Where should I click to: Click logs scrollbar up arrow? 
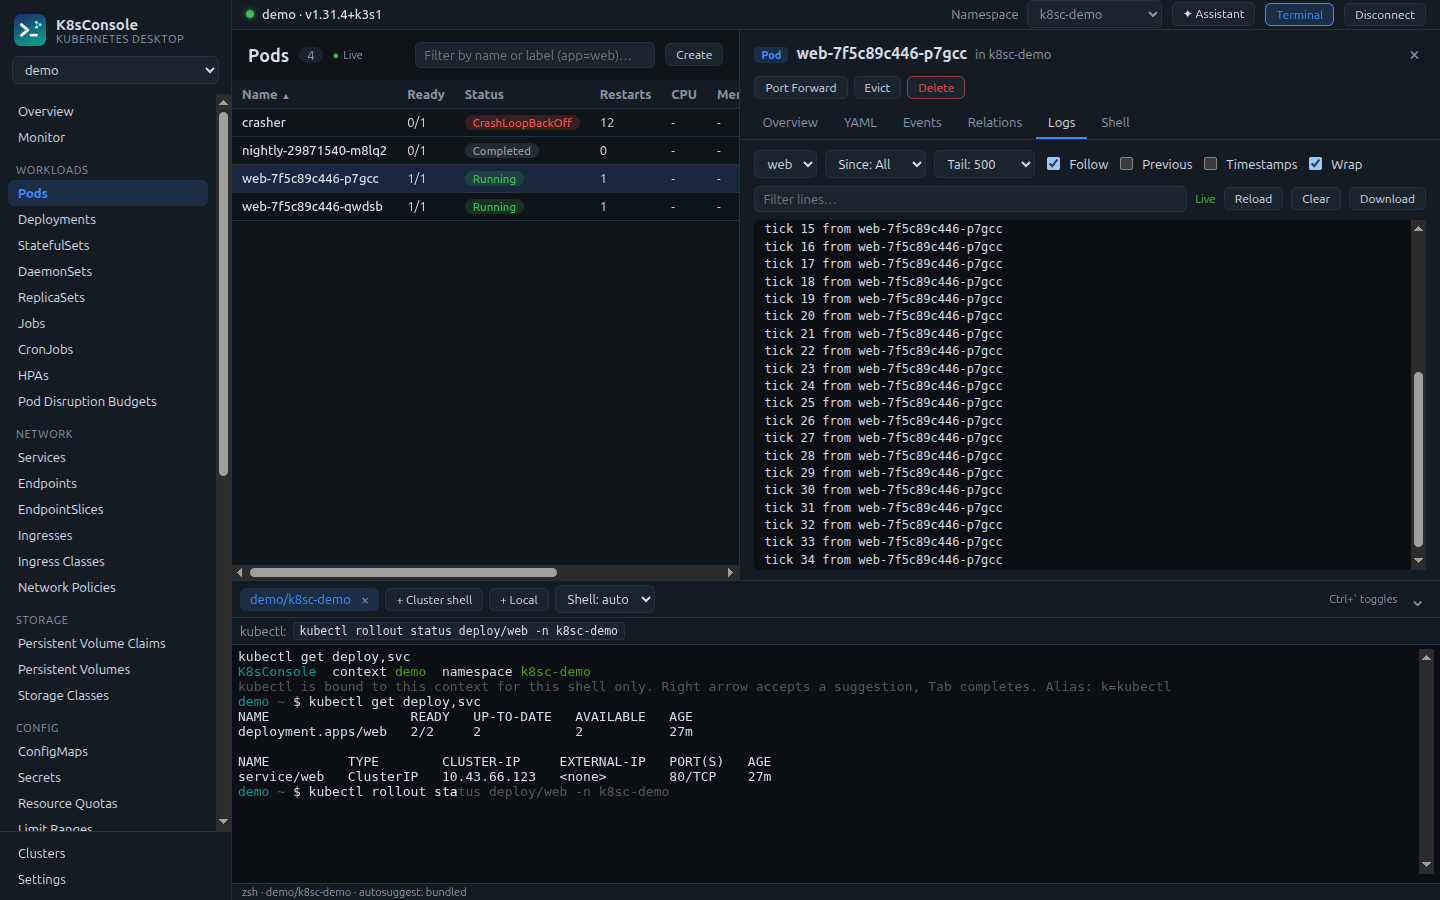(x=1418, y=229)
